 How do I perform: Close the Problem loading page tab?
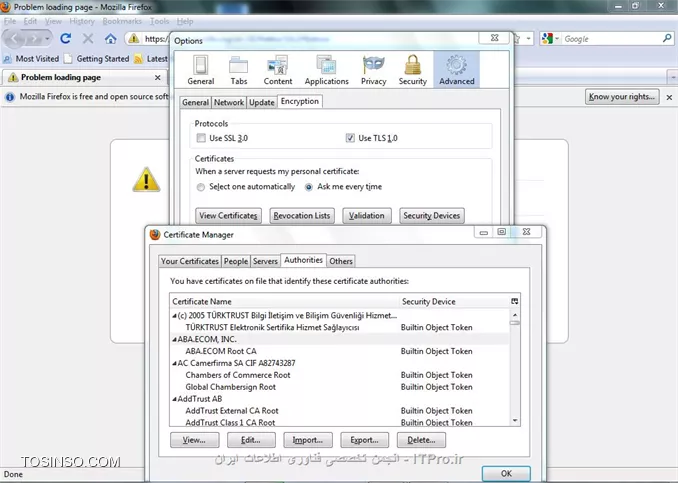click(x=158, y=77)
